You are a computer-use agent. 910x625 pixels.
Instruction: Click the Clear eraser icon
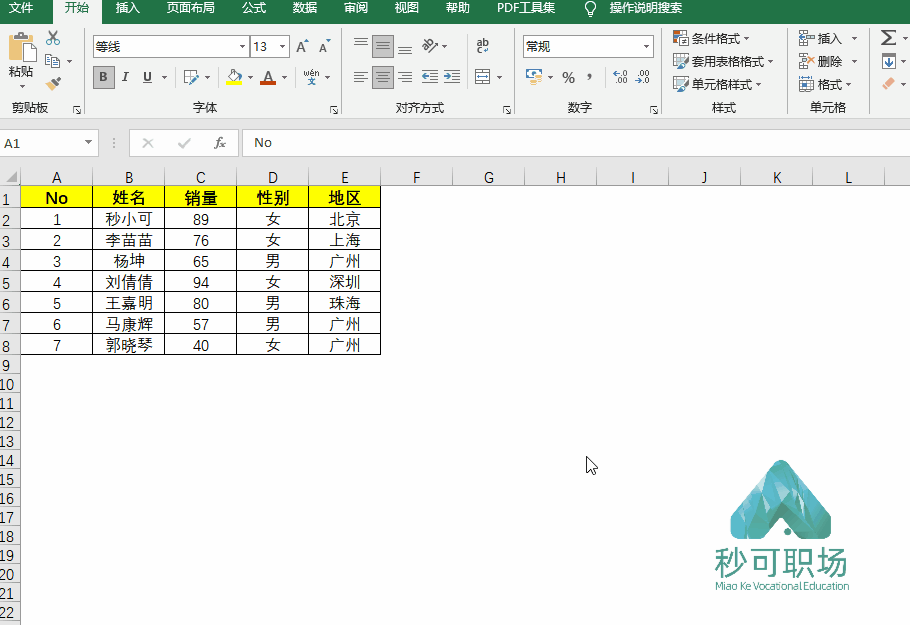point(888,84)
